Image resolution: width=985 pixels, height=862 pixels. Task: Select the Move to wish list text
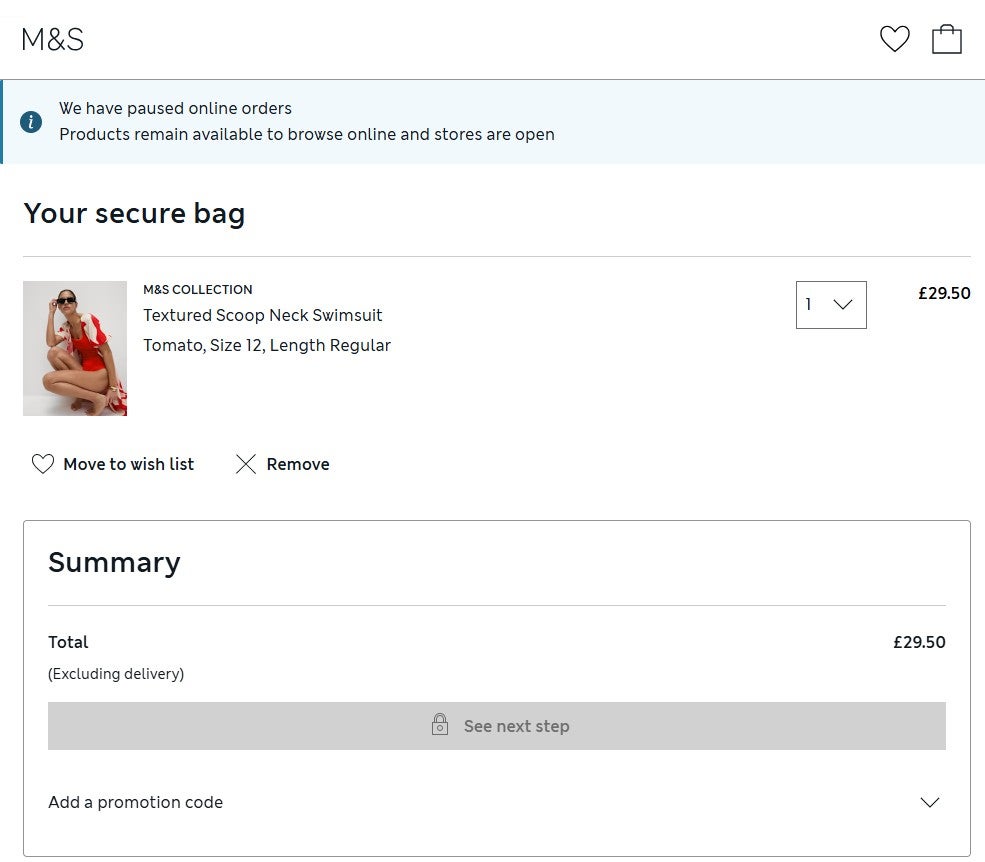128,464
